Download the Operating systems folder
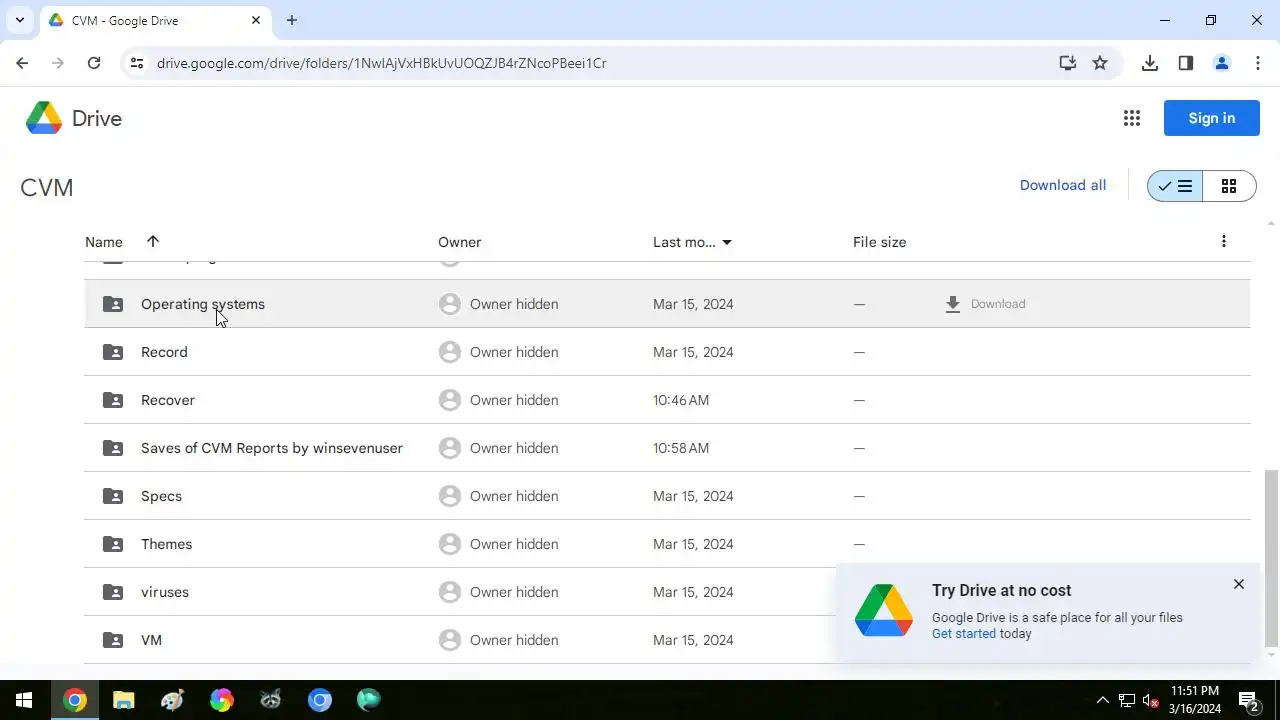The width and height of the screenshot is (1280, 720). [985, 304]
